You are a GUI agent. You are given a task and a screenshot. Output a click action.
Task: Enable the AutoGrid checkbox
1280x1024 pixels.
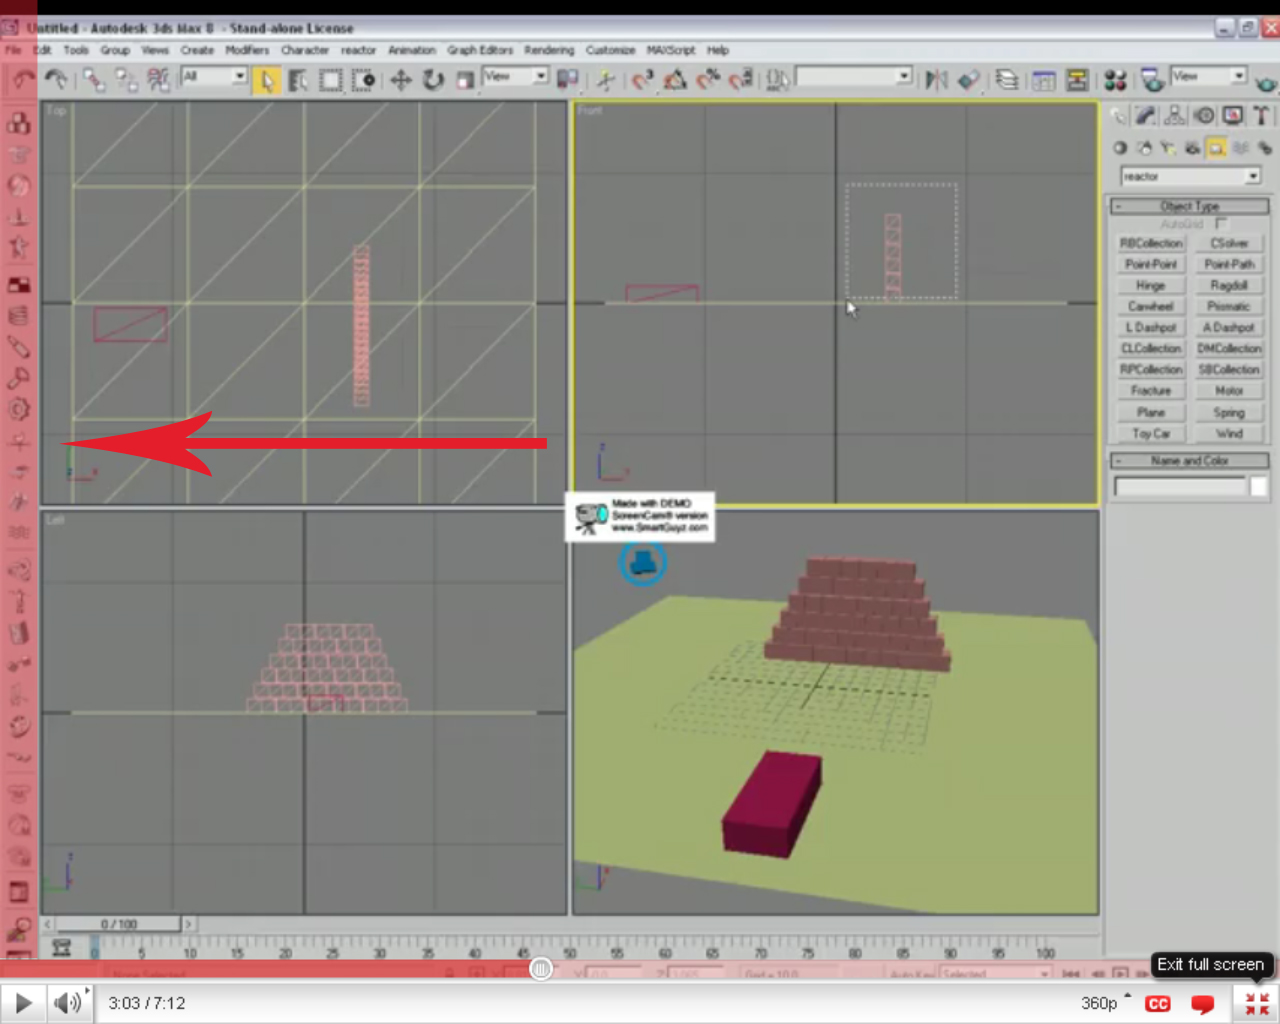pyautogui.click(x=1221, y=224)
